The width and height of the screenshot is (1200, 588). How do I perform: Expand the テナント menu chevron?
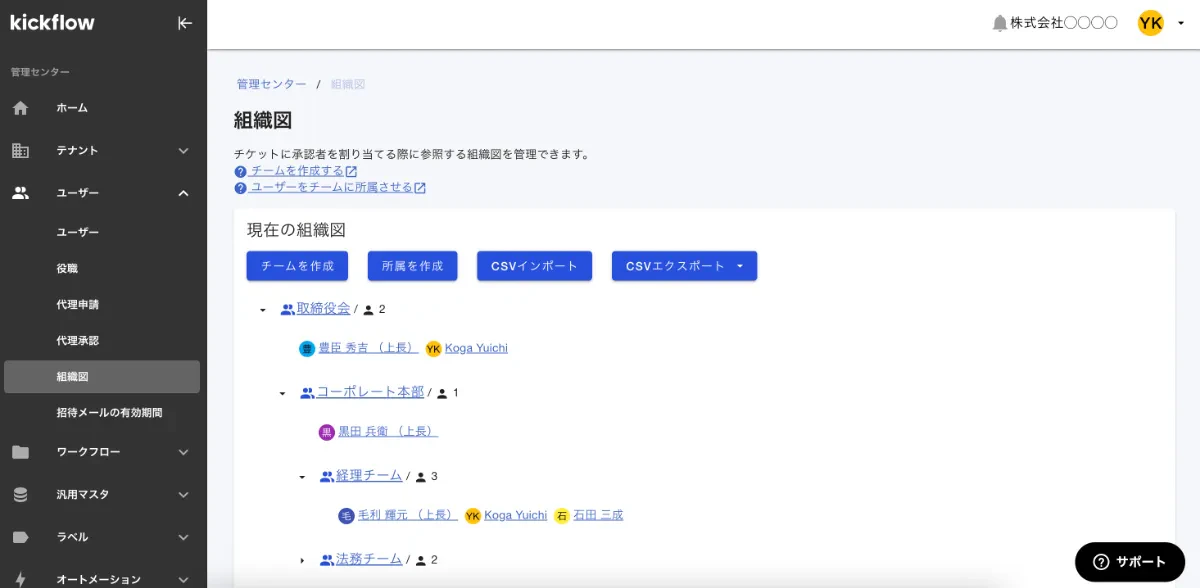[x=183, y=151]
